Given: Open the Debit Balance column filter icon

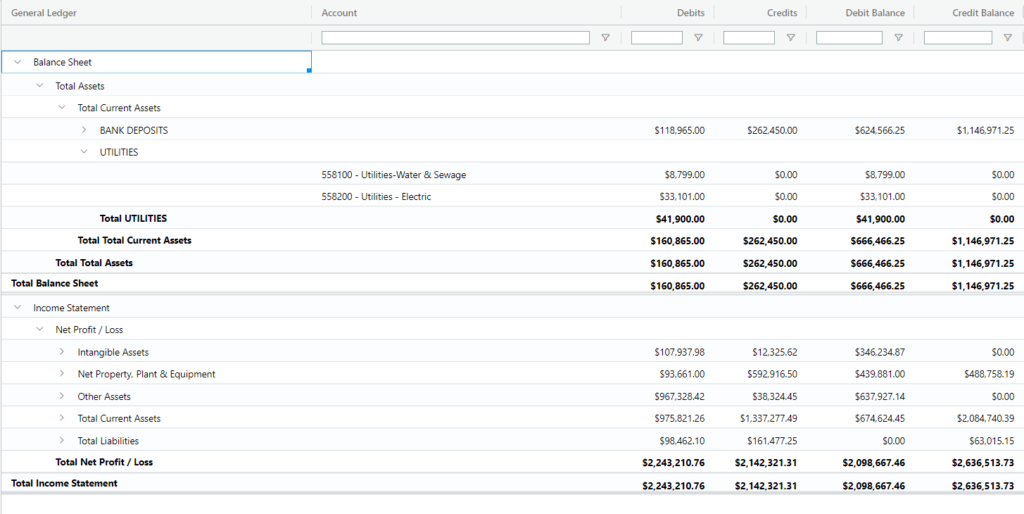Looking at the screenshot, I should (899, 38).
